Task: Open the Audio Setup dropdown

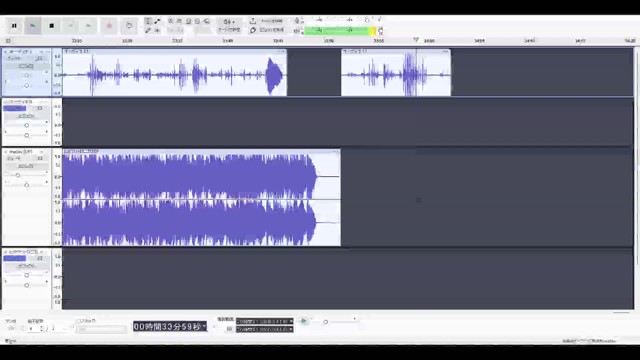Action: pyautogui.click(x=229, y=26)
